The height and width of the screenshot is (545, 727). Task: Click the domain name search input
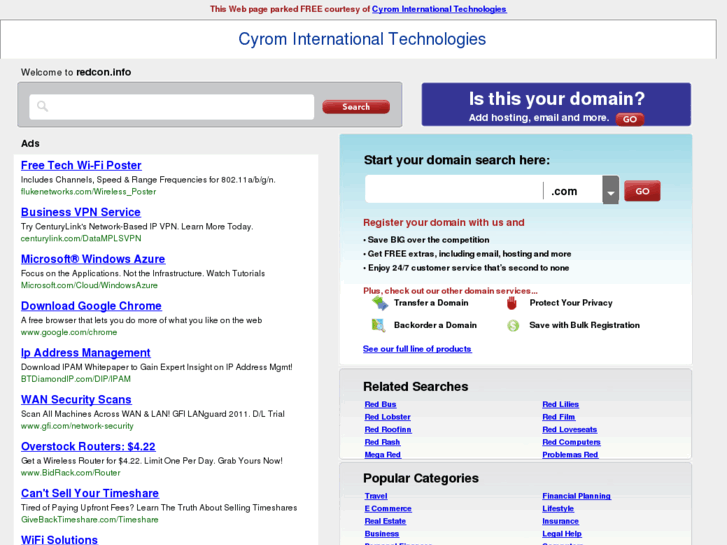point(454,190)
